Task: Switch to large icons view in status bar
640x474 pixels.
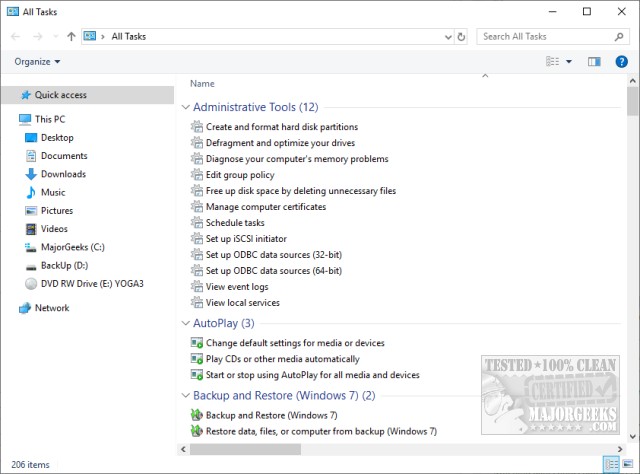Action: pos(628,465)
